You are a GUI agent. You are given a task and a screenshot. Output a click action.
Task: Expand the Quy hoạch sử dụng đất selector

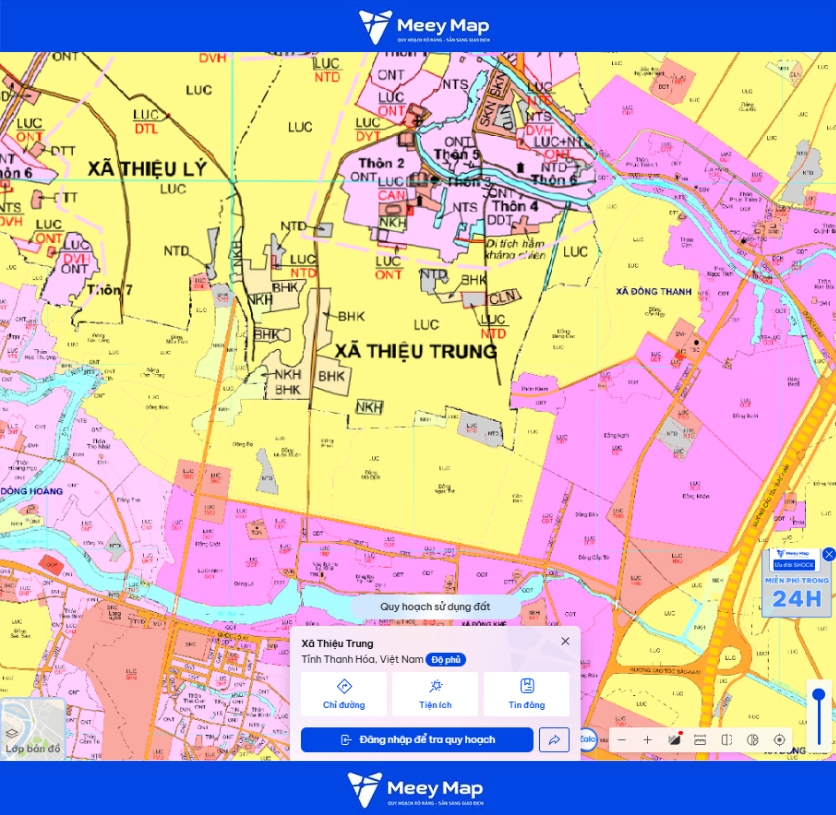[x=435, y=607]
